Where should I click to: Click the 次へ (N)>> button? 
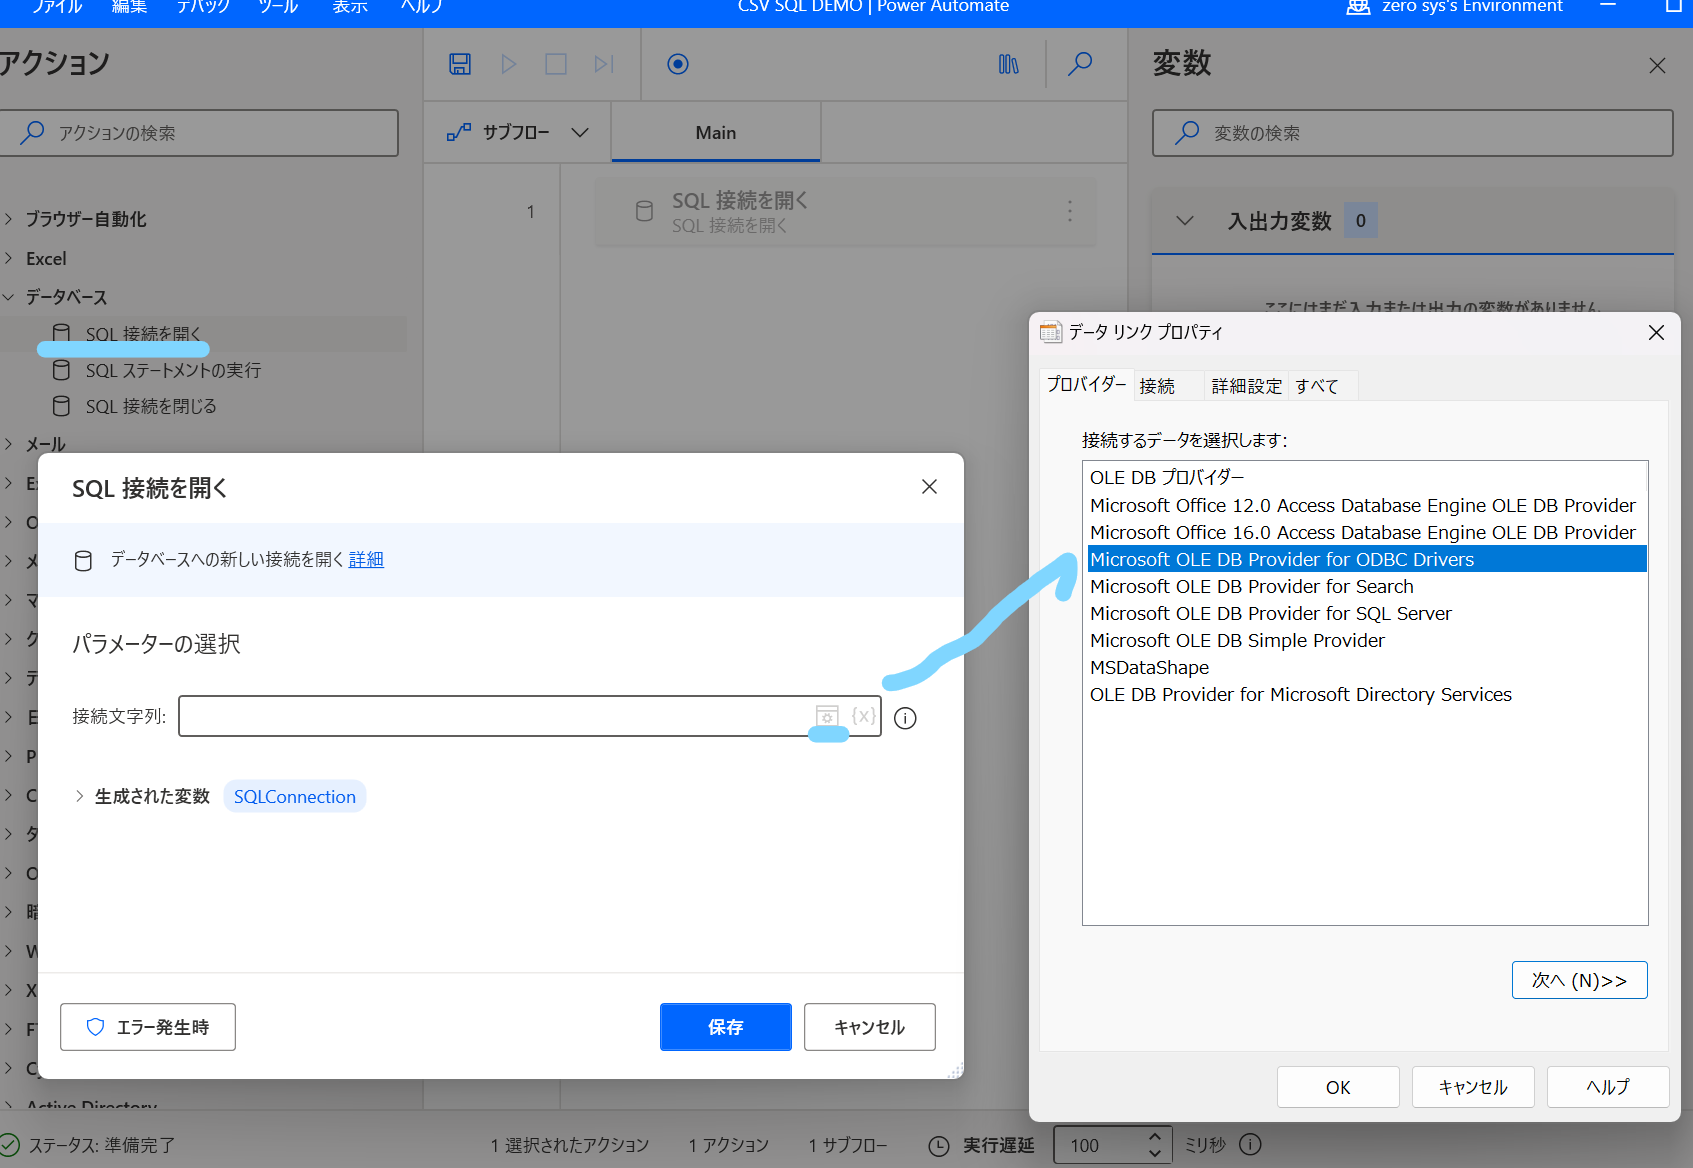pos(1580,980)
